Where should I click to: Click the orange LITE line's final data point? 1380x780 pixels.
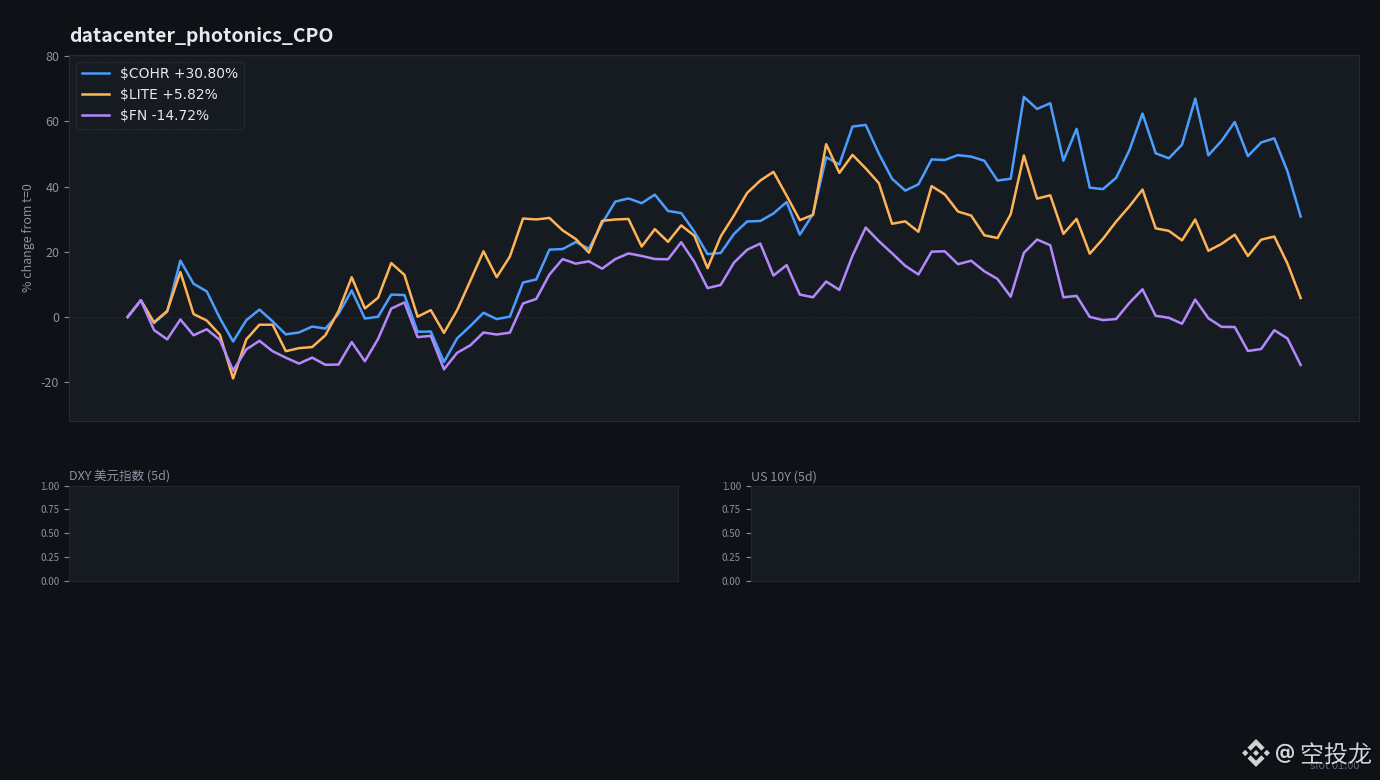coord(1300,298)
